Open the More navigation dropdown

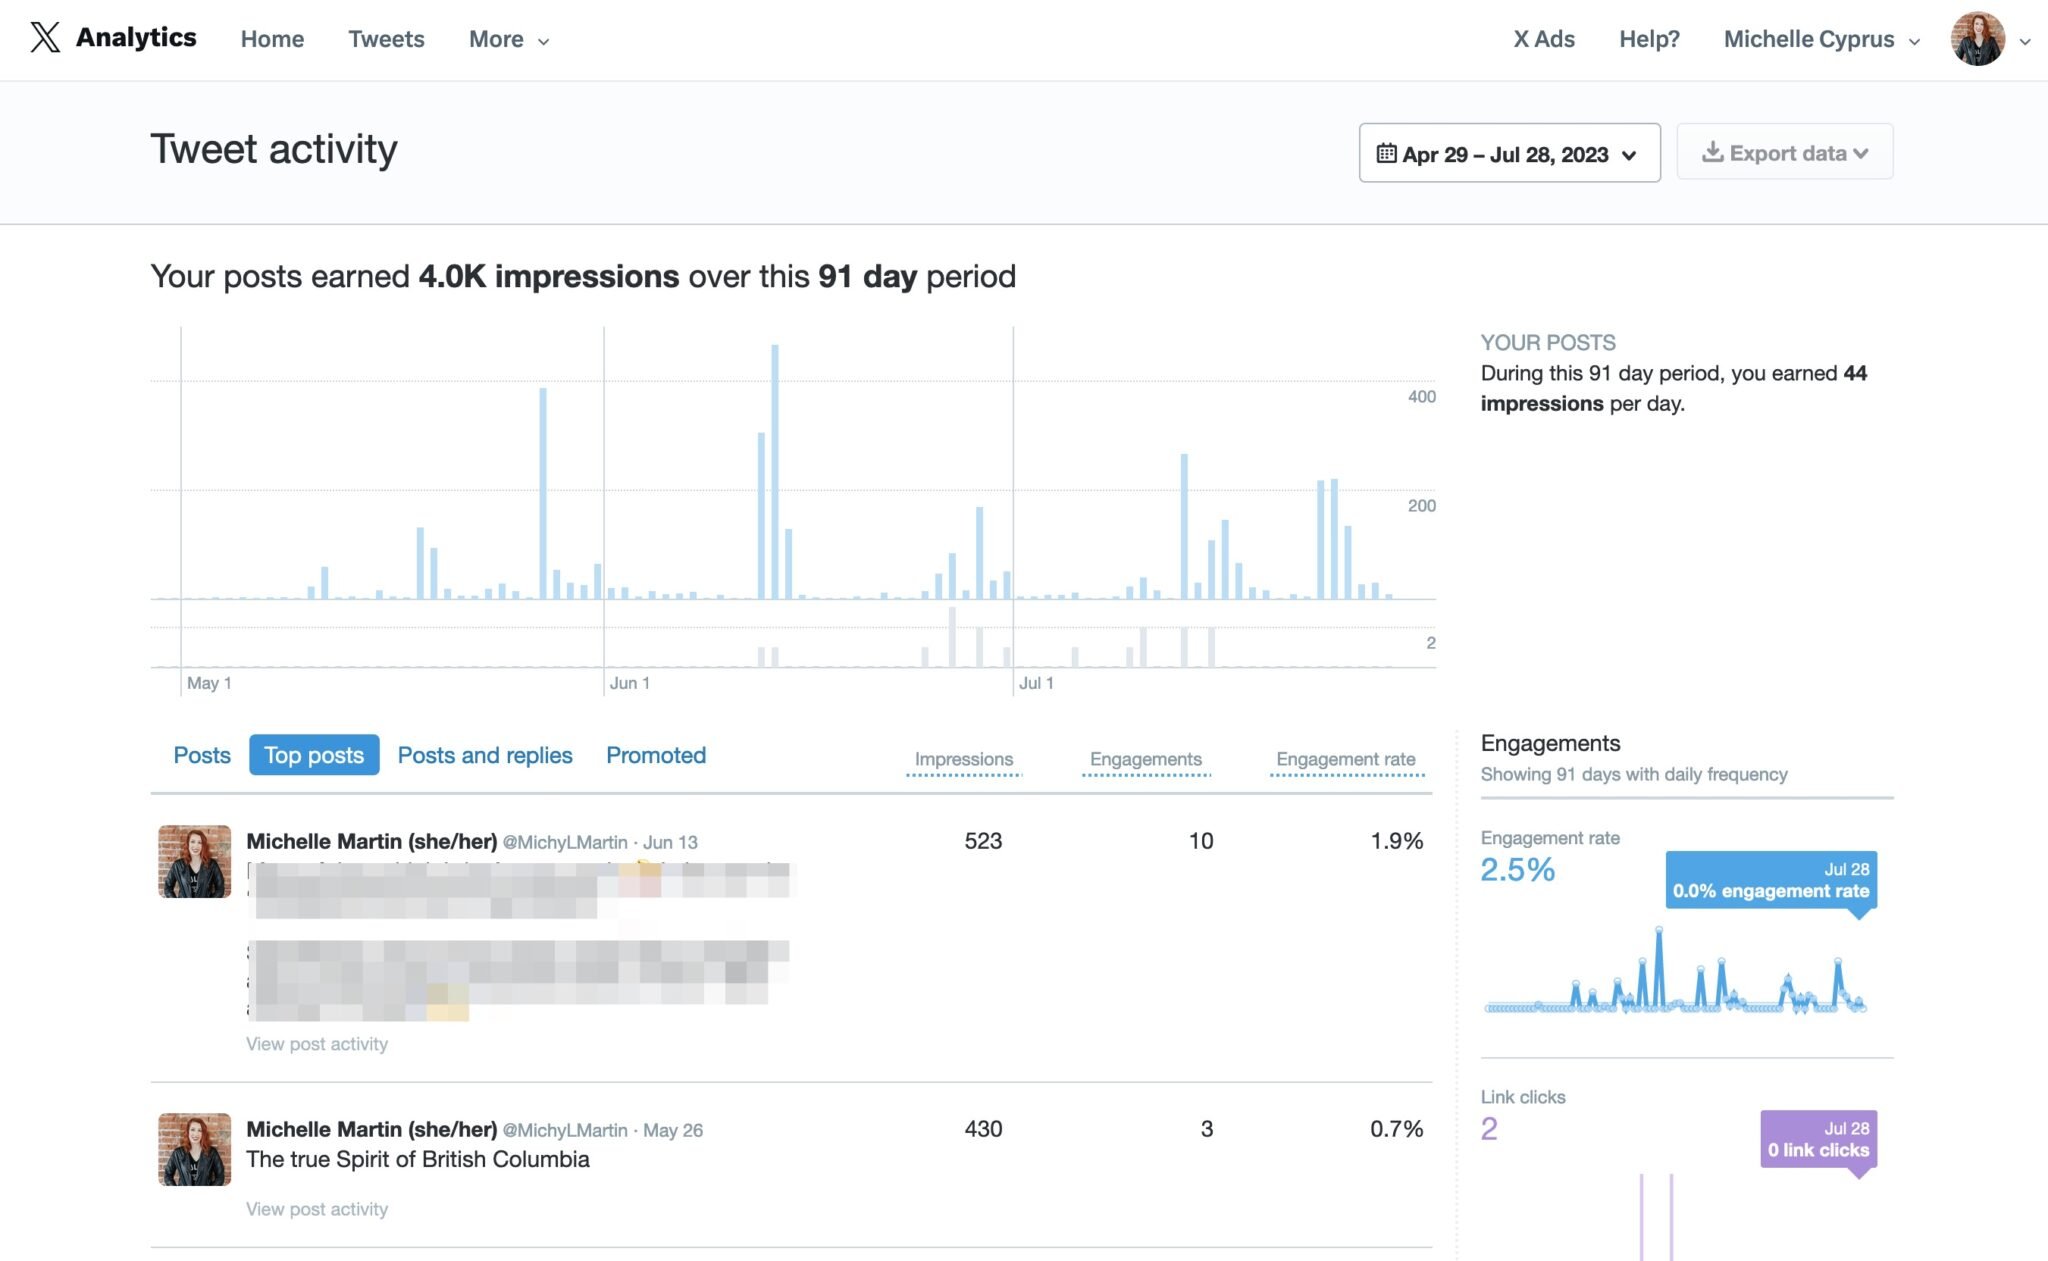(x=507, y=40)
